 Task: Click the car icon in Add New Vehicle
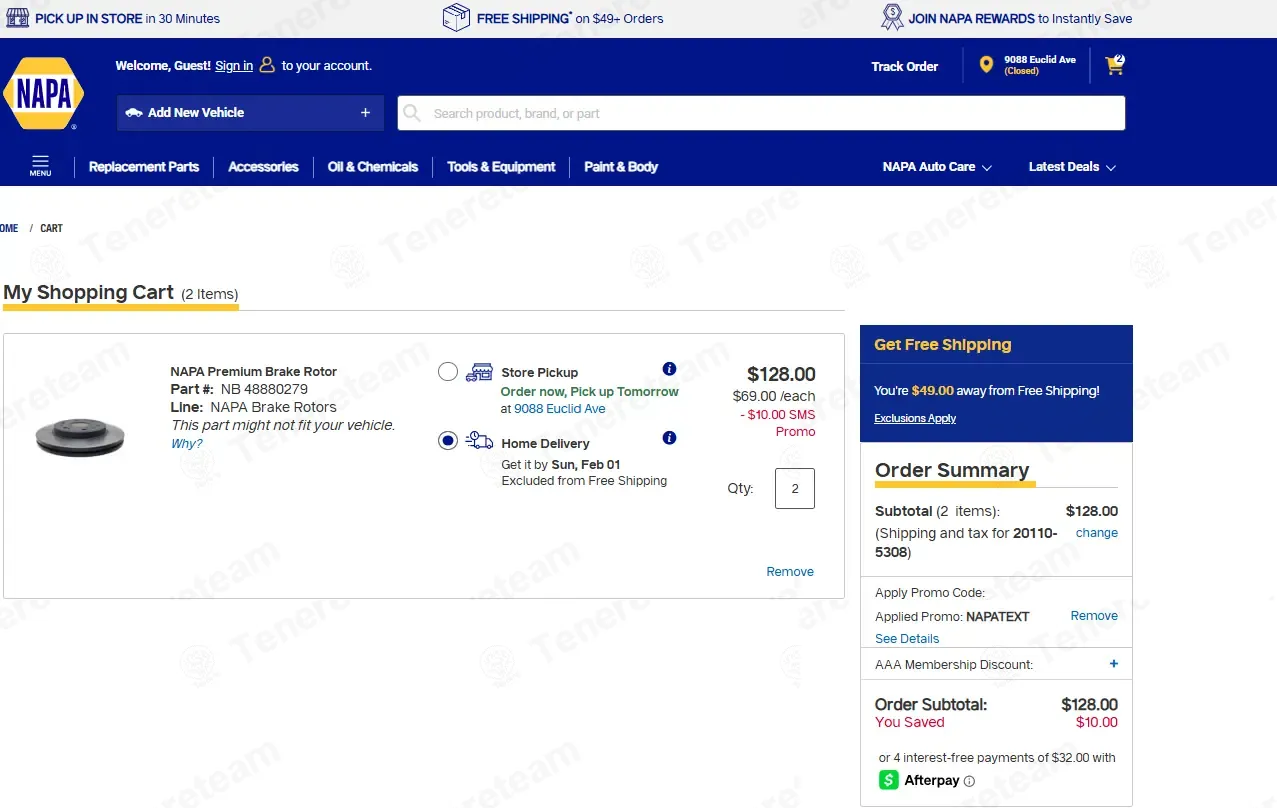coord(133,113)
